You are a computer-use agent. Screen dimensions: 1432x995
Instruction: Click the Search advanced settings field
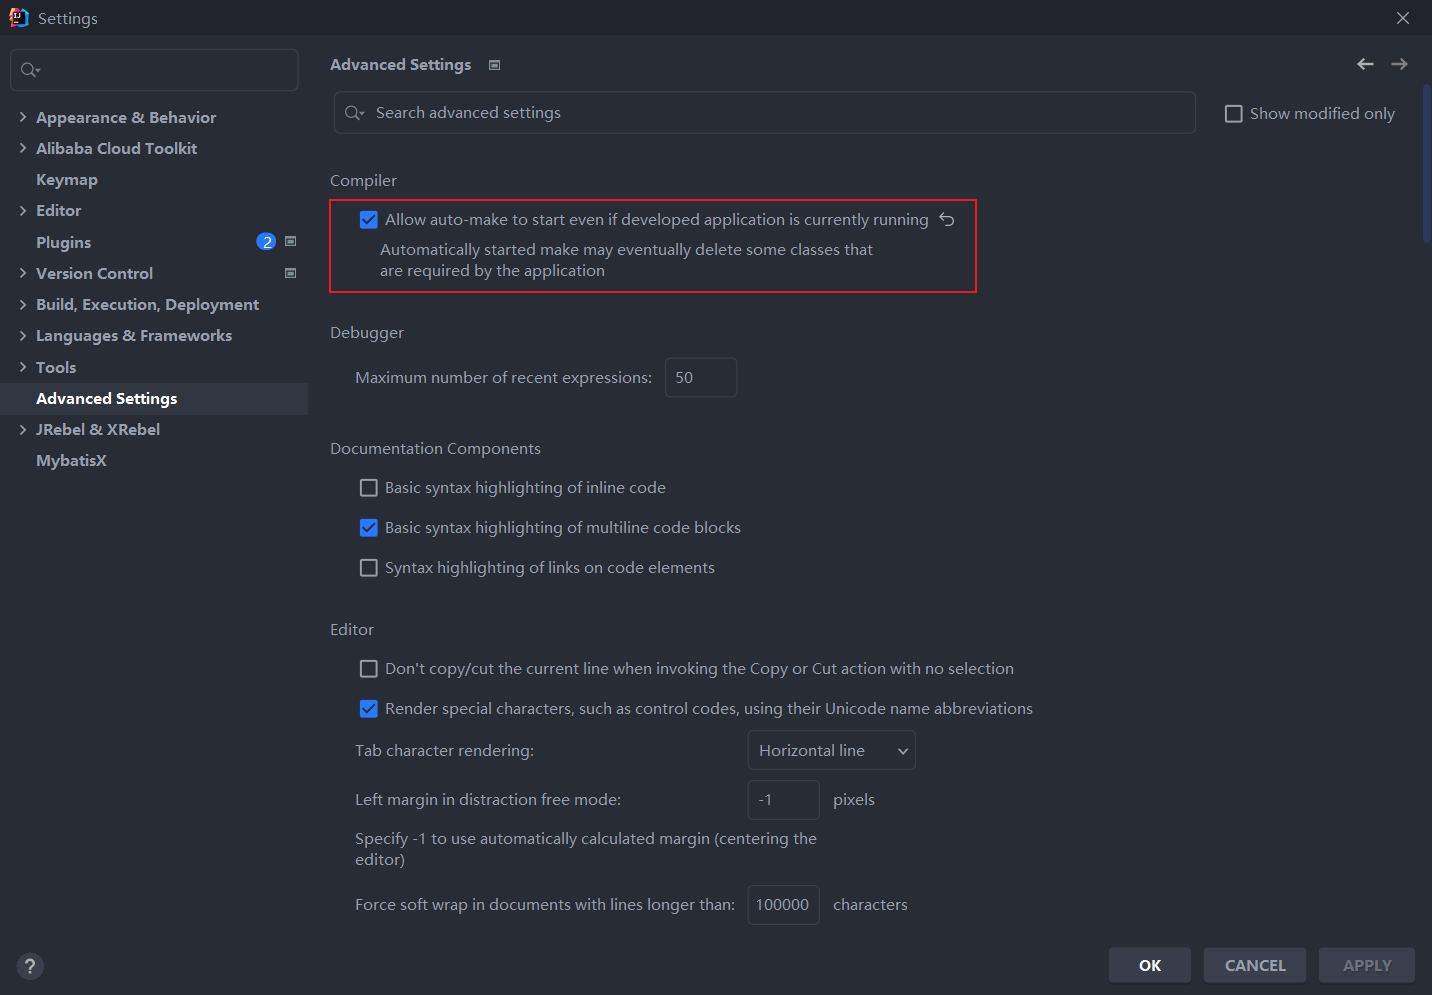[765, 112]
